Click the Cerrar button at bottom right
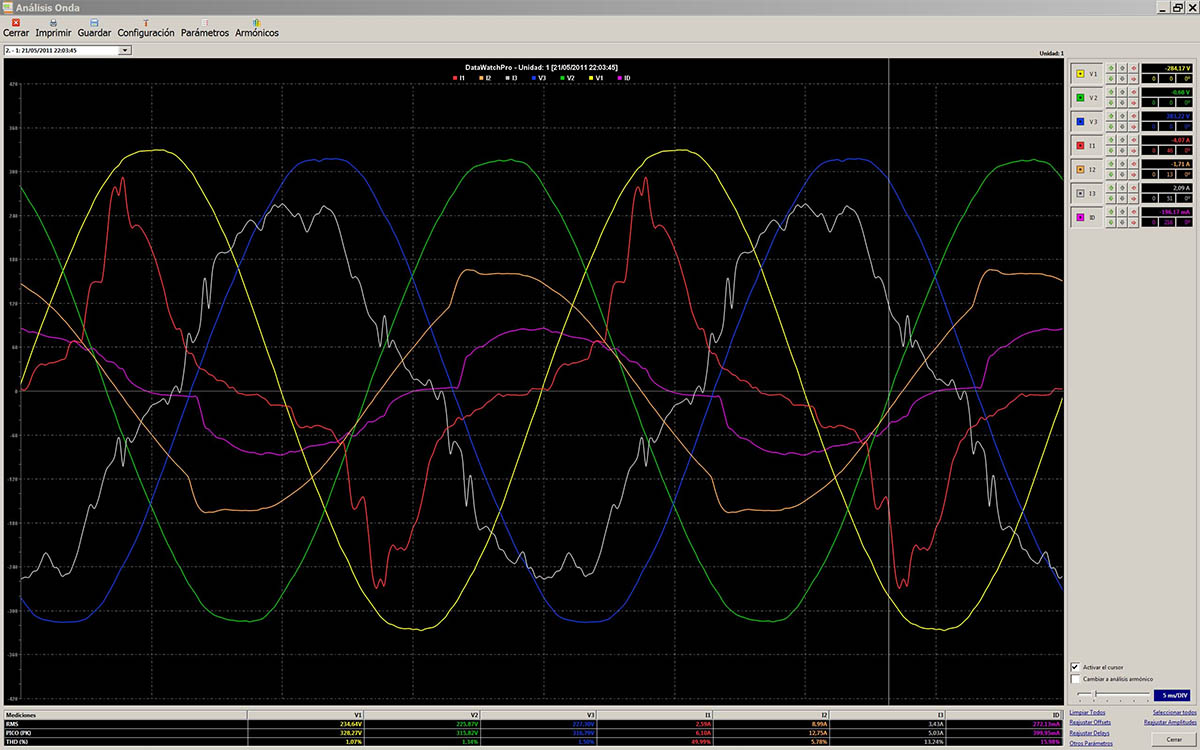 (1174, 738)
